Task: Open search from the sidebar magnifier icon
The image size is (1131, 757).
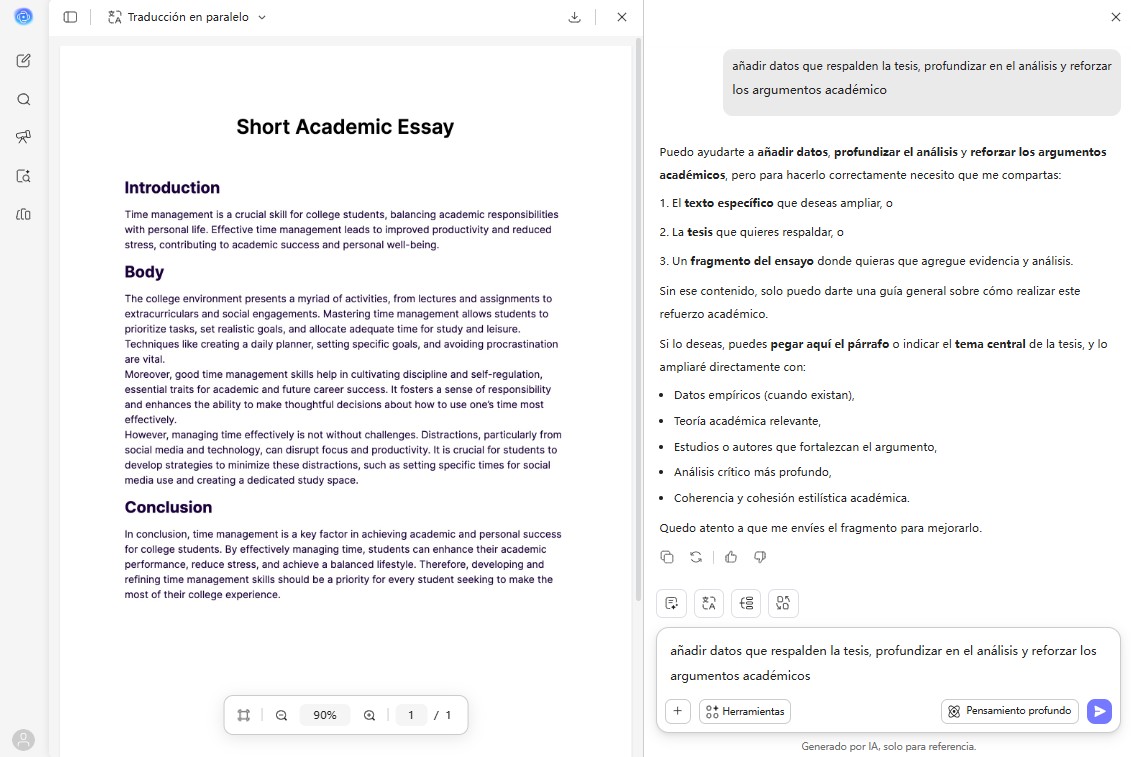Action: click(x=23, y=100)
